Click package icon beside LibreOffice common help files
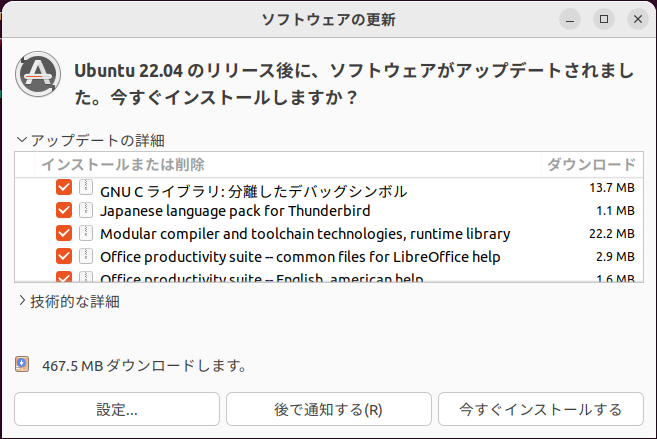Viewport: 657px width, 439px height. (x=85, y=256)
